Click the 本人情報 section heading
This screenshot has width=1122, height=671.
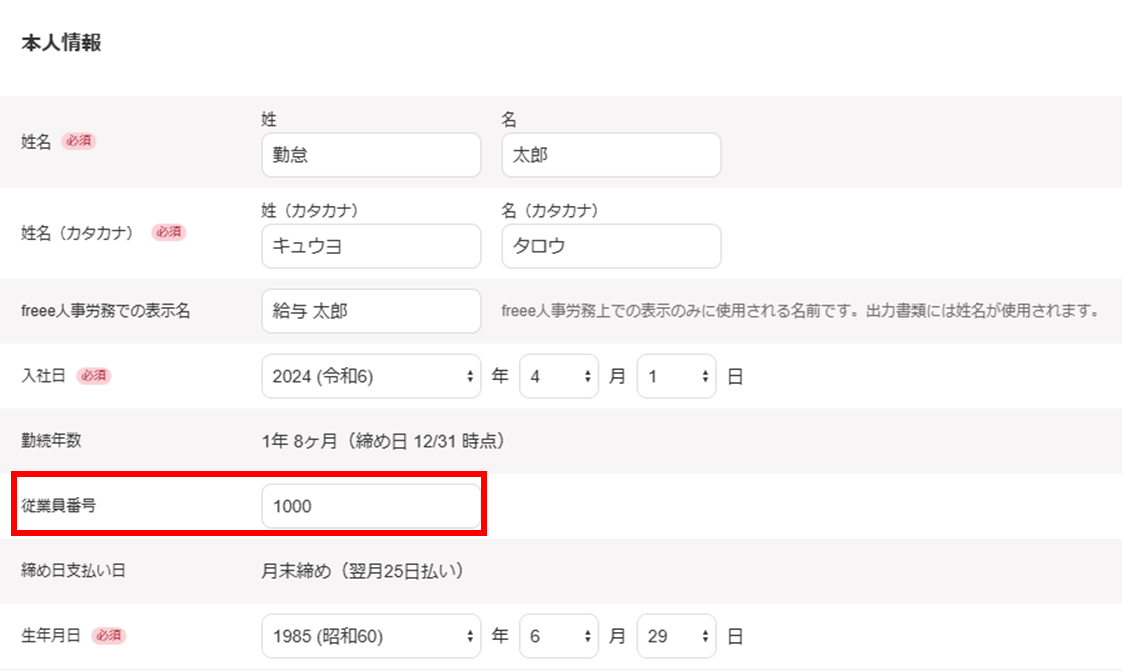pyautogui.click(x=61, y=44)
